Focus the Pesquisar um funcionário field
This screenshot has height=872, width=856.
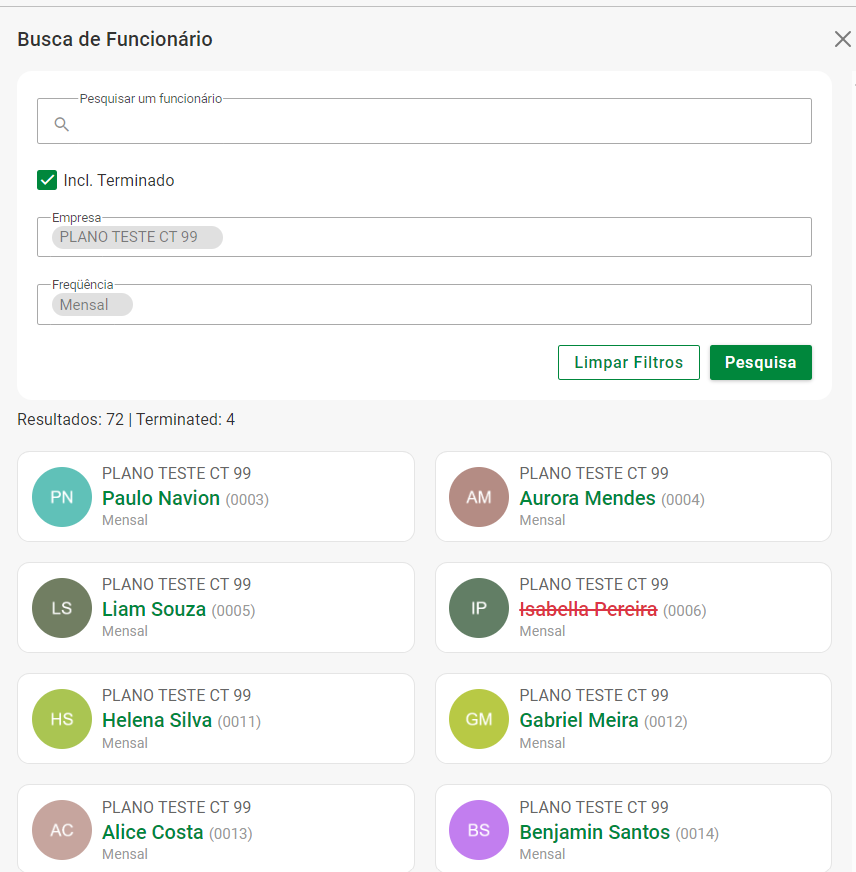tap(440, 124)
